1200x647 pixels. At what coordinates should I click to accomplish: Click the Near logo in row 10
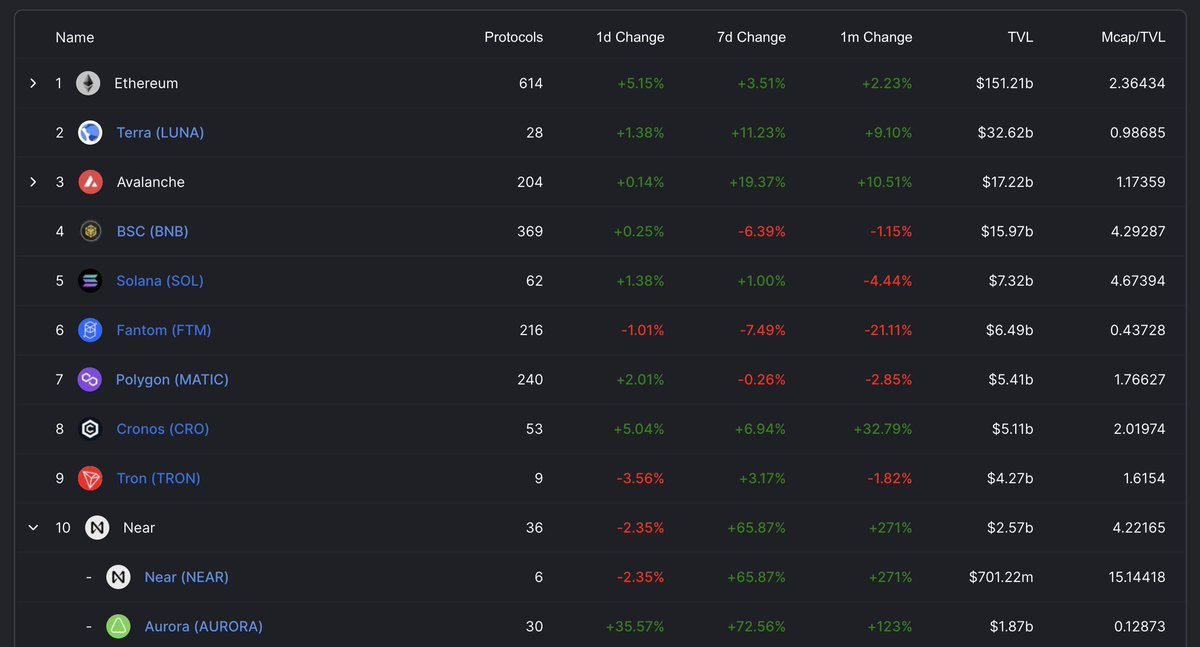tap(97, 527)
